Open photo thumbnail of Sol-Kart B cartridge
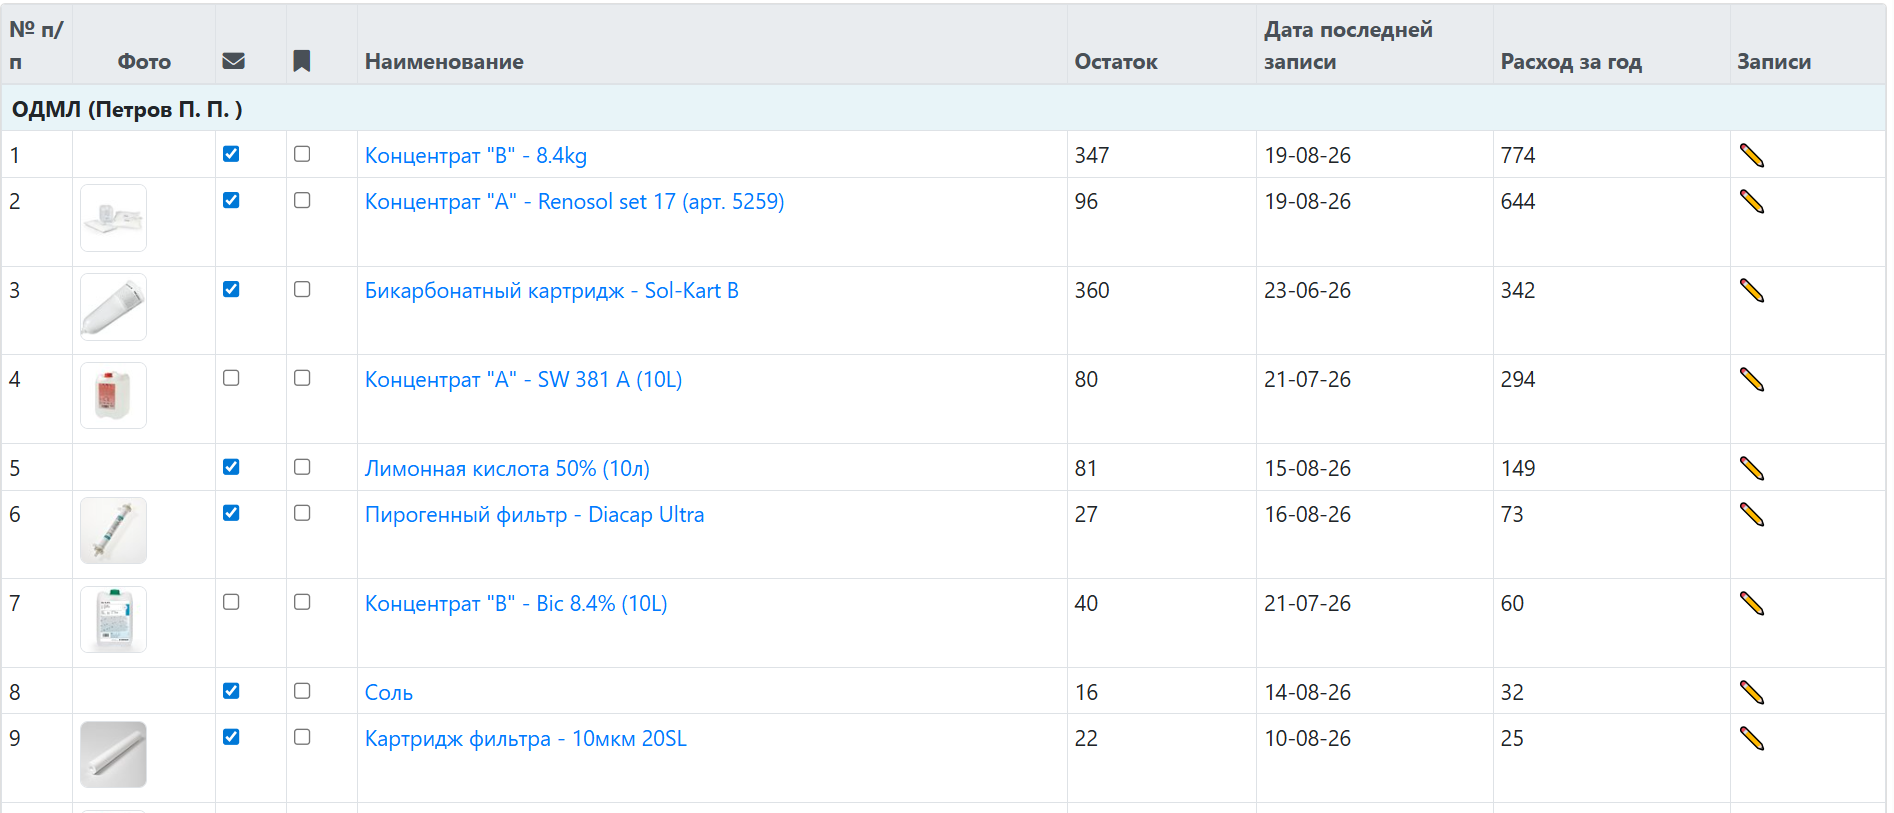Image resolution: width=1894 pixels, height=813 pixels. pyautogui.click(x=113, y=307)
